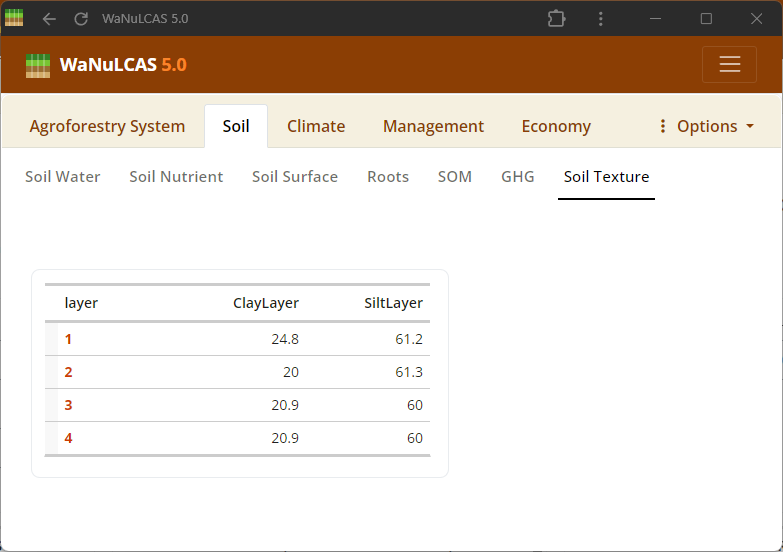This screenshot has width=783, height=552.
Task: Switch to the SOM sub-tab
Action: pyautogui.click(x=454, y=177)
